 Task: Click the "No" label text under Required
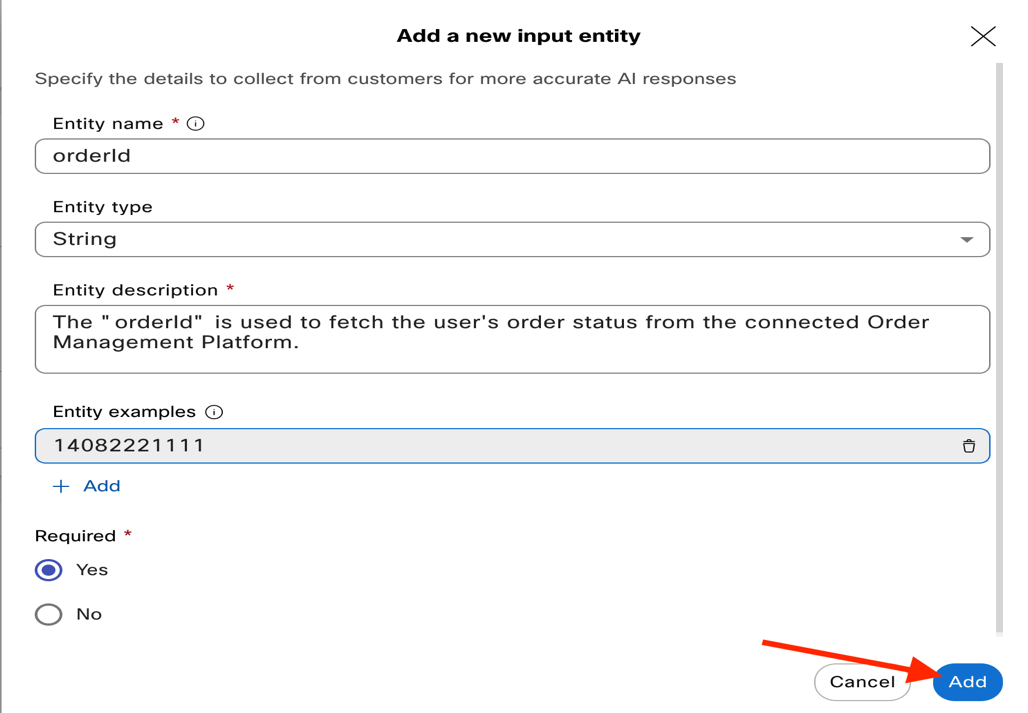pos(89,614)
